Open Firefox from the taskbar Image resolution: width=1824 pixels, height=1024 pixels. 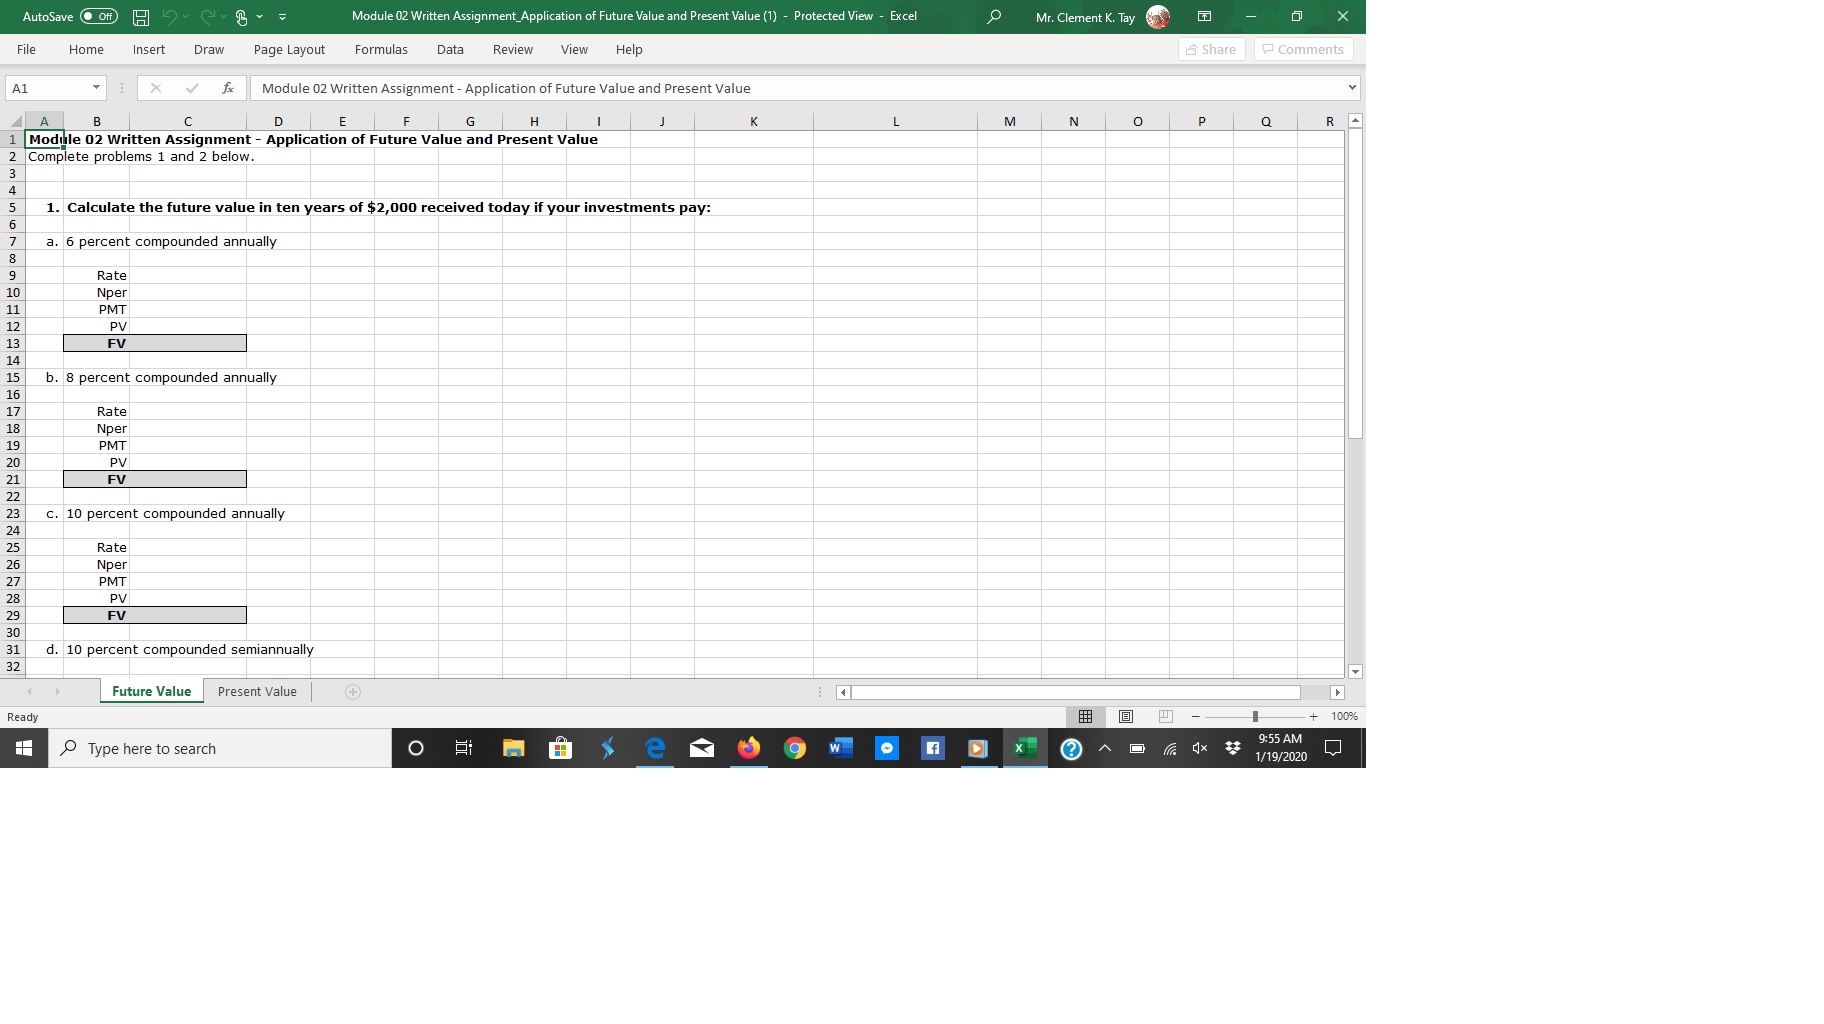pos(748,748)
